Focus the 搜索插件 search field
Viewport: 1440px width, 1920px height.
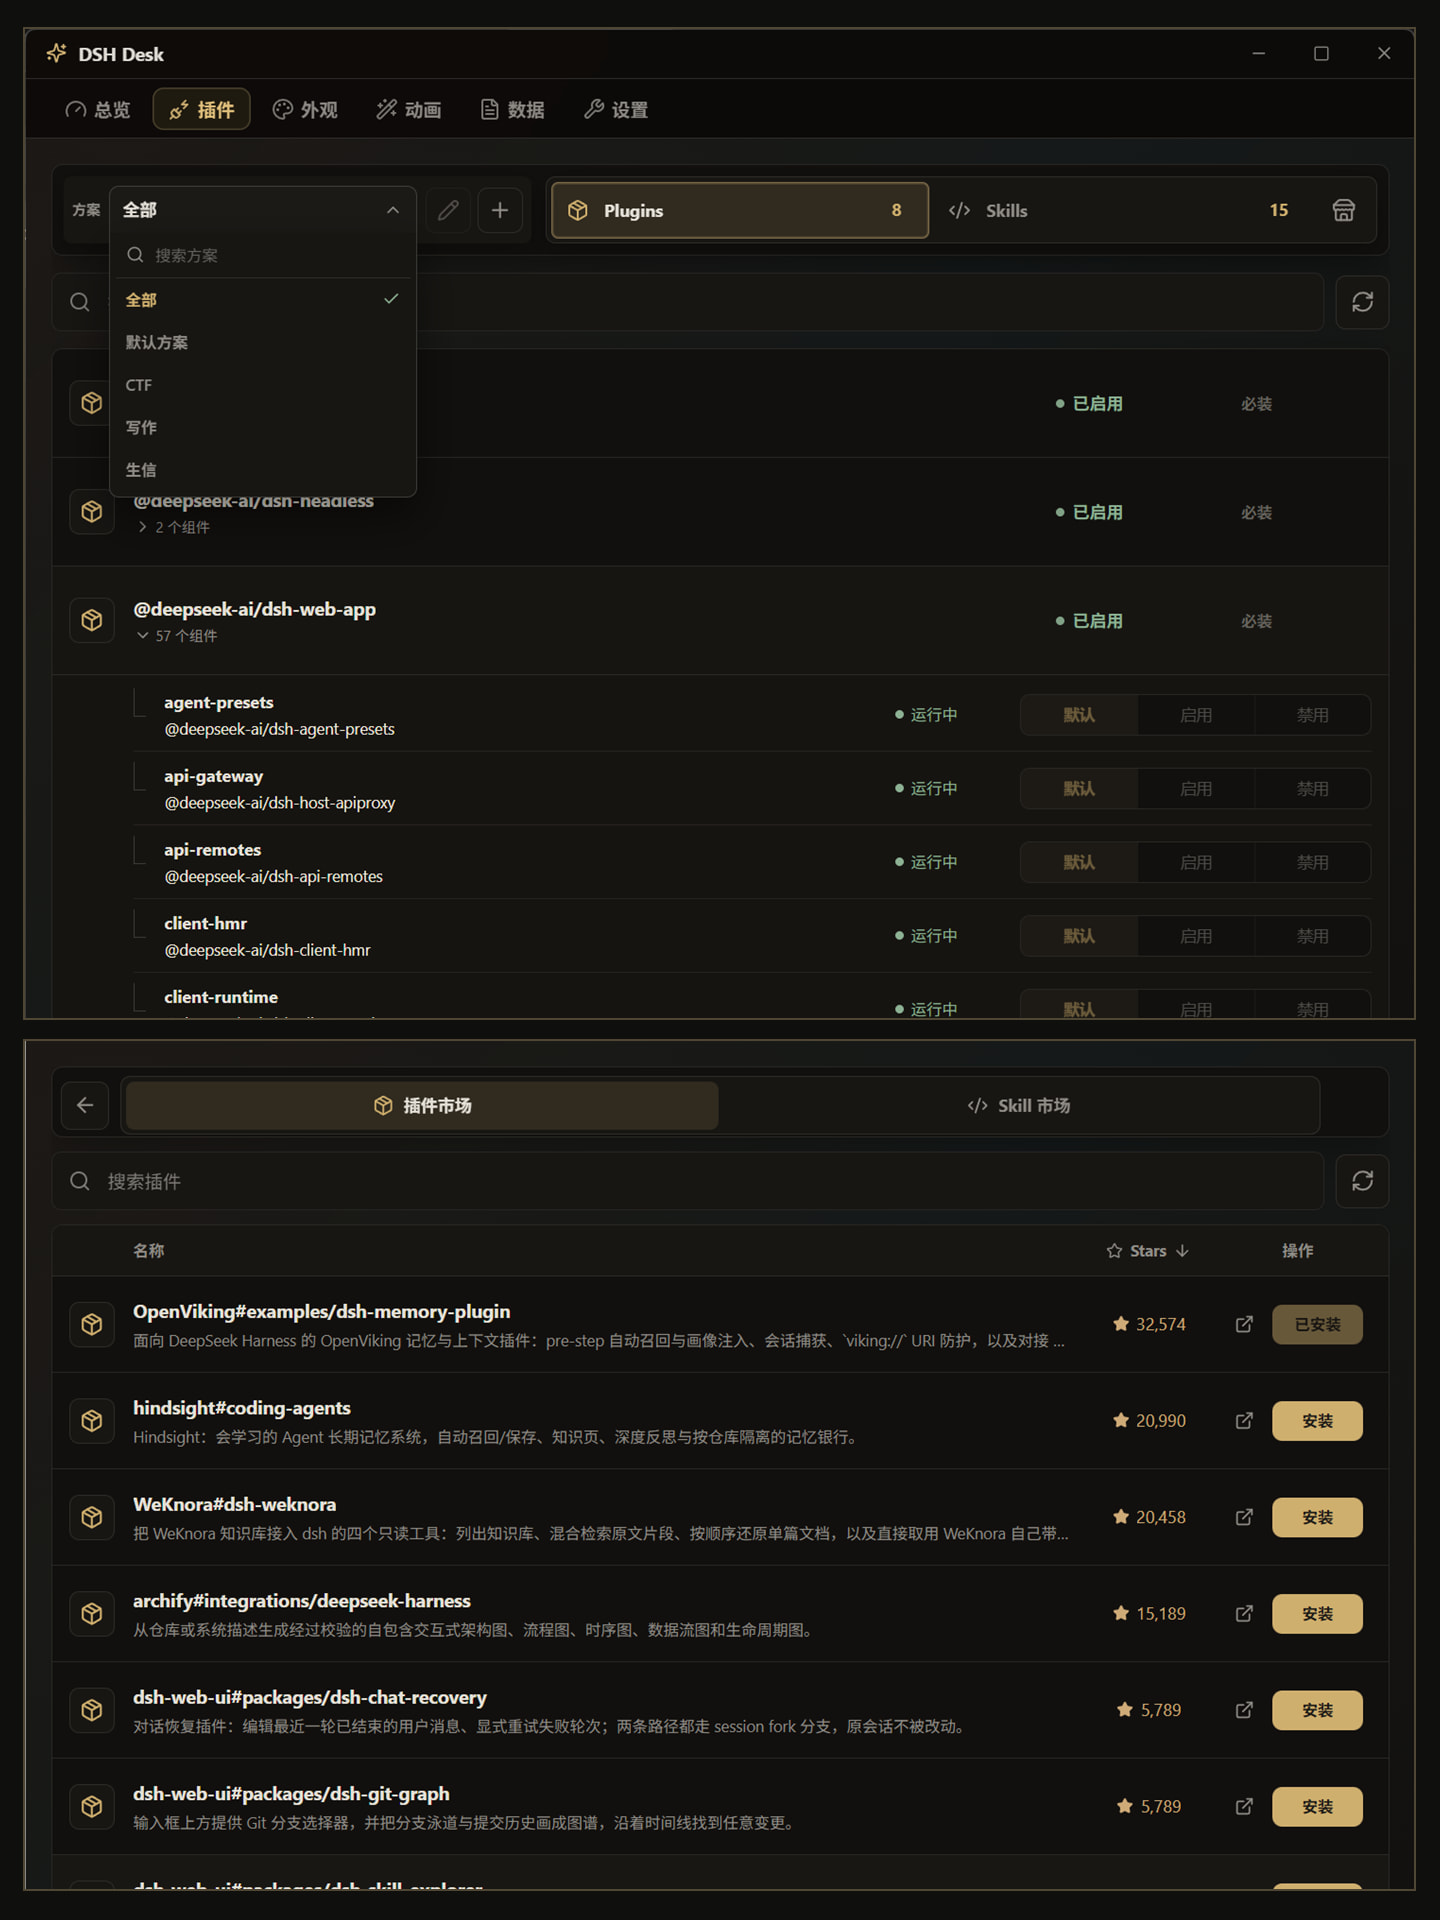coord(688,1181)
